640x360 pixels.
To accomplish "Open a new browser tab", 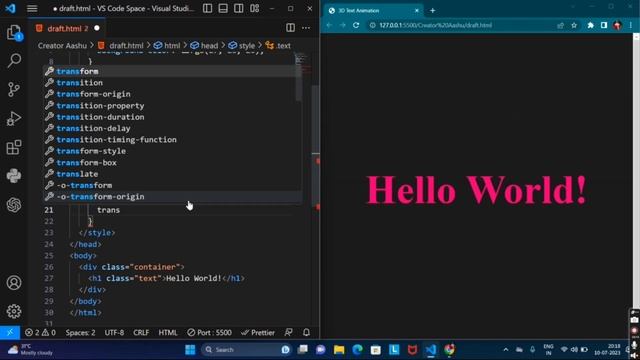I will click(432, 11).
